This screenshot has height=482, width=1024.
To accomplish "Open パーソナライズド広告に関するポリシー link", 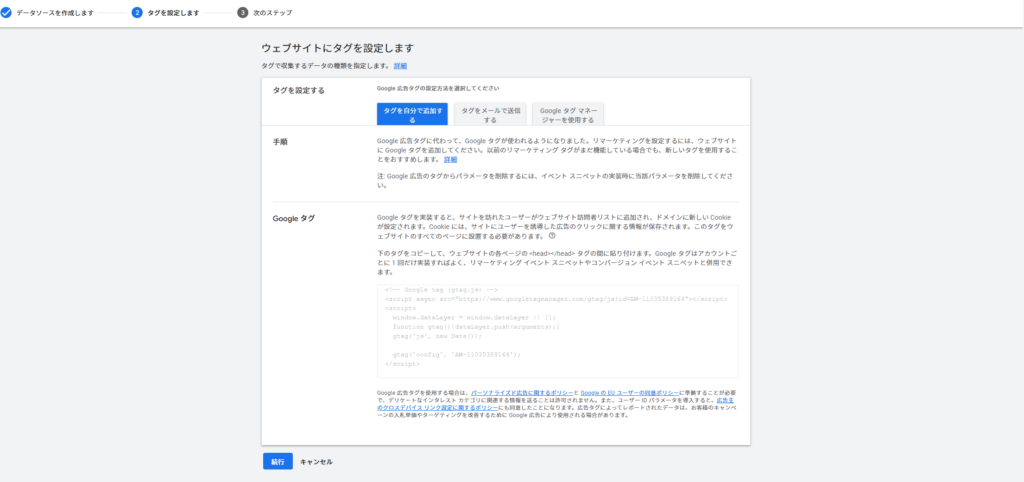I will (x=520, y=392).
